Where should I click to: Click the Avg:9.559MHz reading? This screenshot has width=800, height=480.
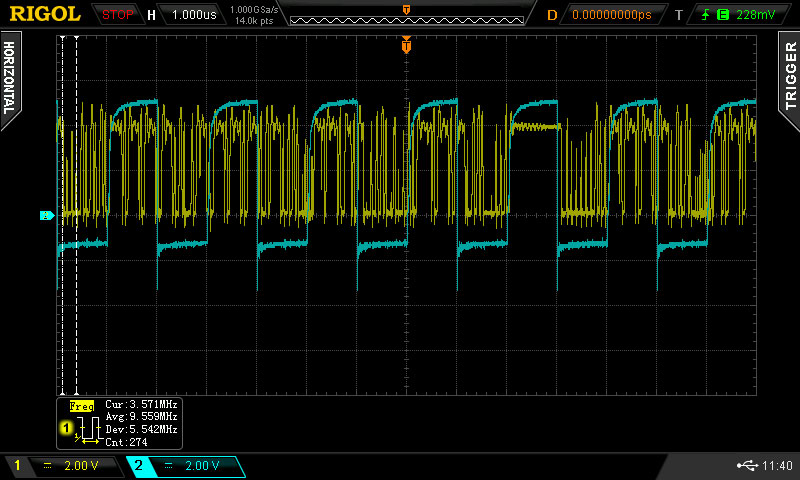click(141, 417)
